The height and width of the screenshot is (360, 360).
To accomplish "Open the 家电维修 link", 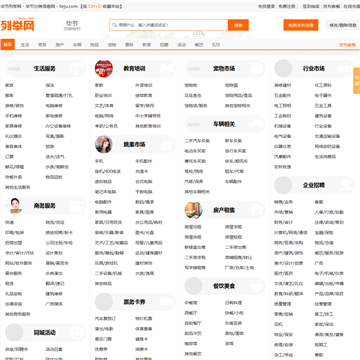I will point(54,116).
